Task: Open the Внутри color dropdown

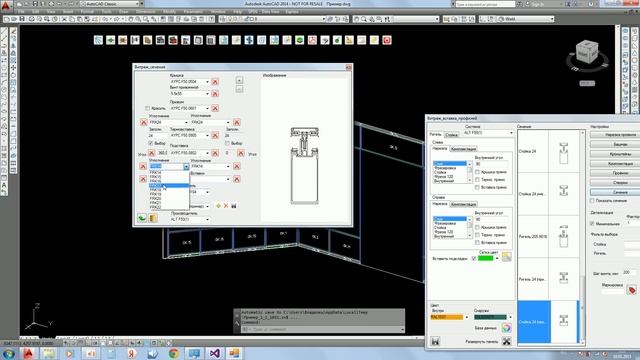Action: pyautogui.click(x=467, y=317)
